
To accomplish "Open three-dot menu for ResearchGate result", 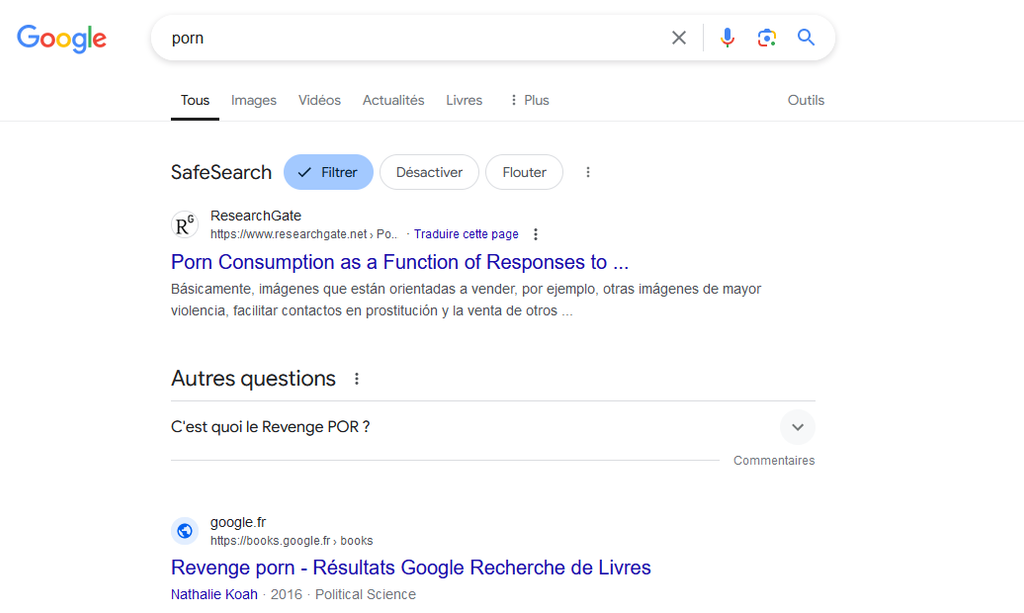I will click(536, 234).
